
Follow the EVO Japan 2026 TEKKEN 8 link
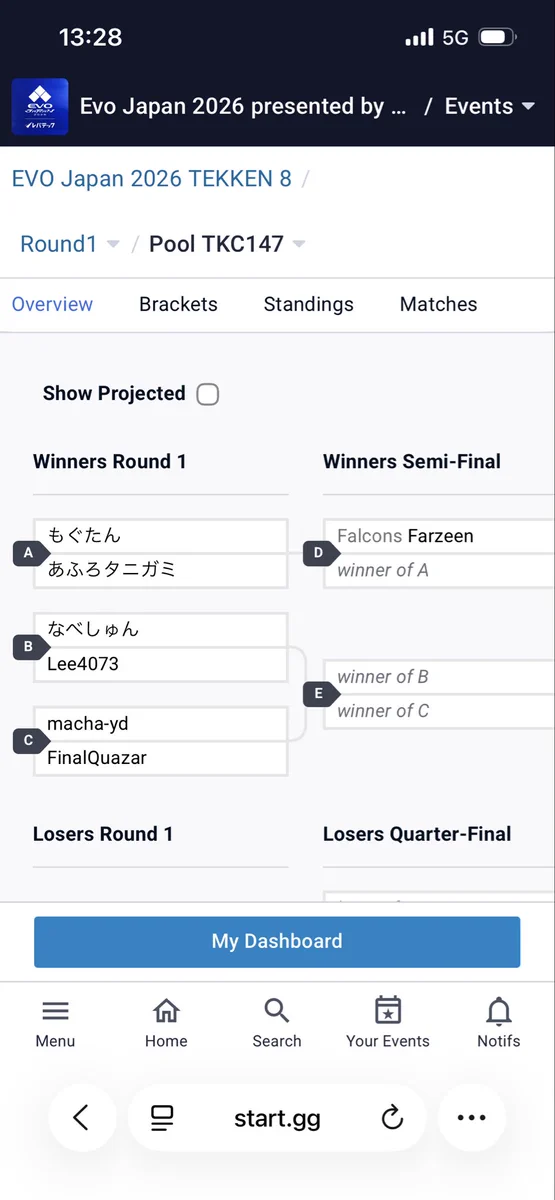click(152, 179)
